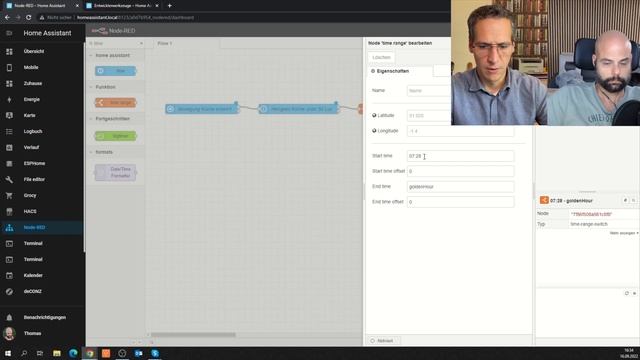This screenshot has height=360, width=640.
Task: Focus the Start time field
Action: point(460,156)
